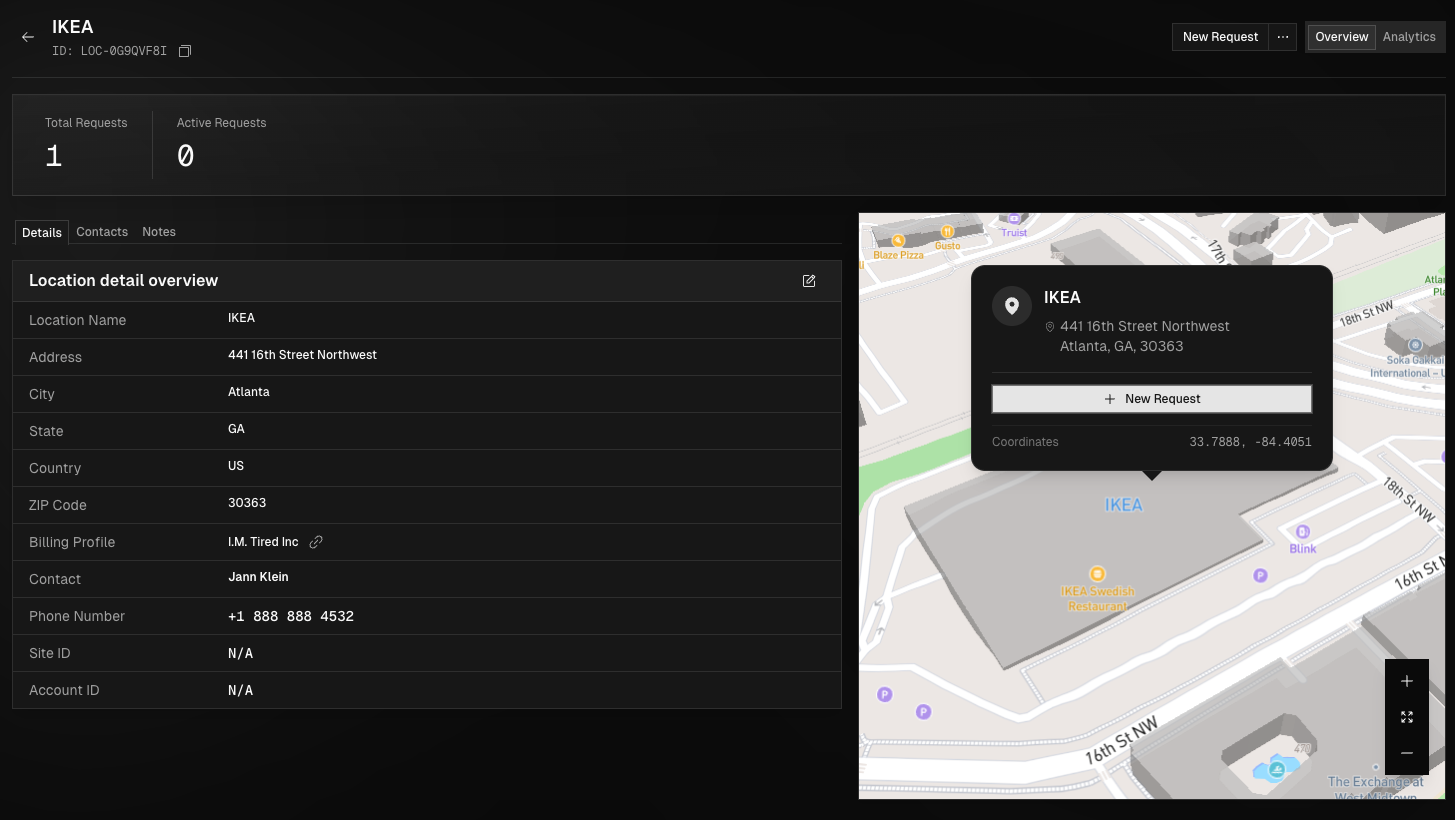Select the Country value US
Image resolution: width=1455 pixels, height=820 pixels.
(x=236, y=466)
